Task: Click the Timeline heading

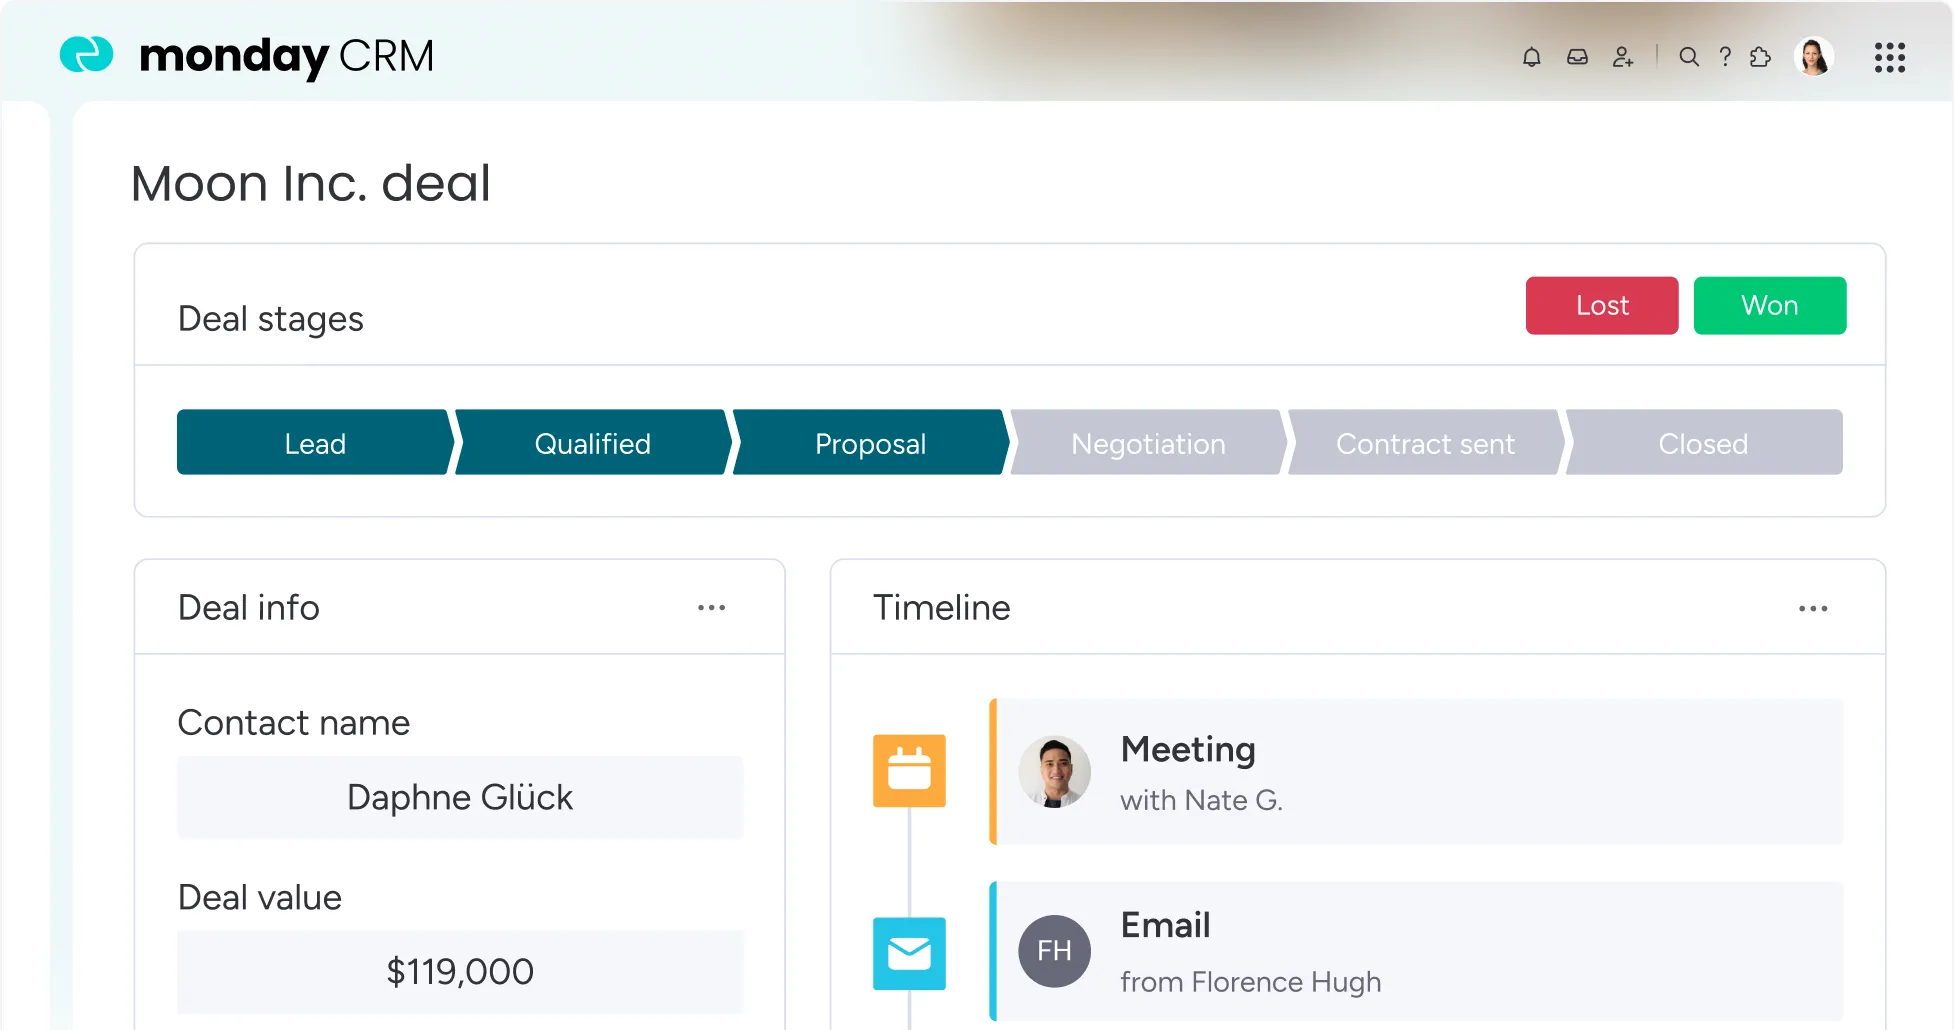Action: (942, 608)
